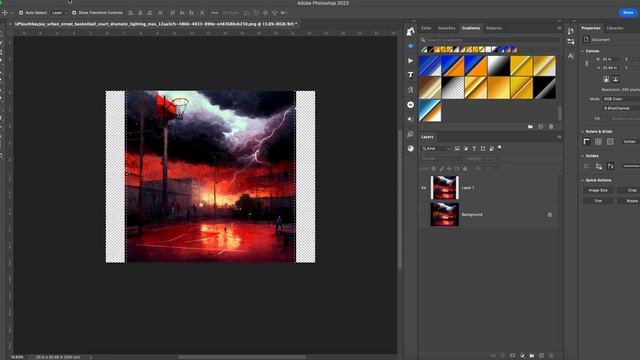Filter layers by pixel layers icon

pos(457,149)
